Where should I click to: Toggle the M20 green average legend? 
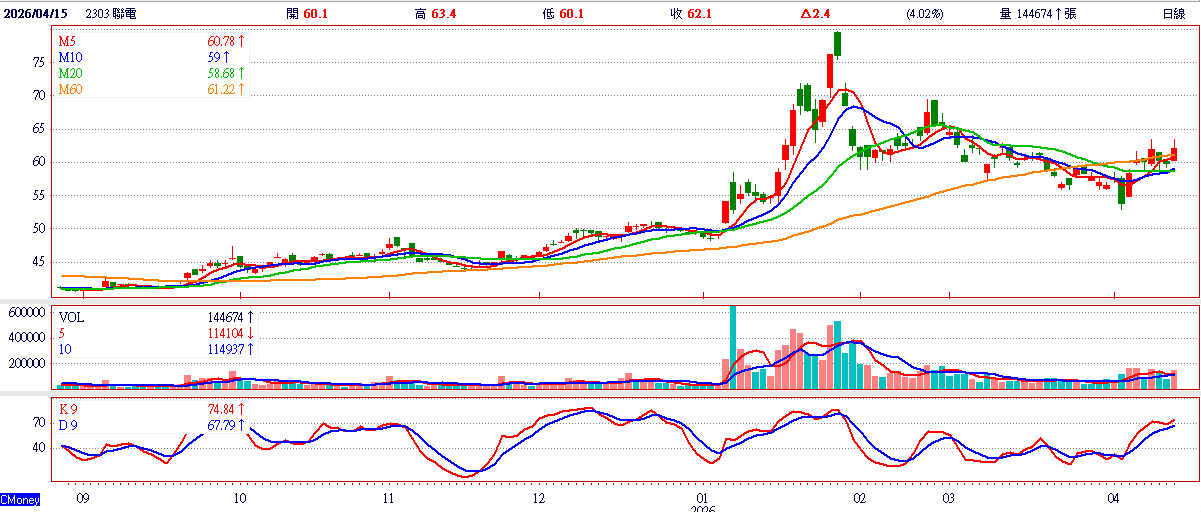tap(70, 74)
